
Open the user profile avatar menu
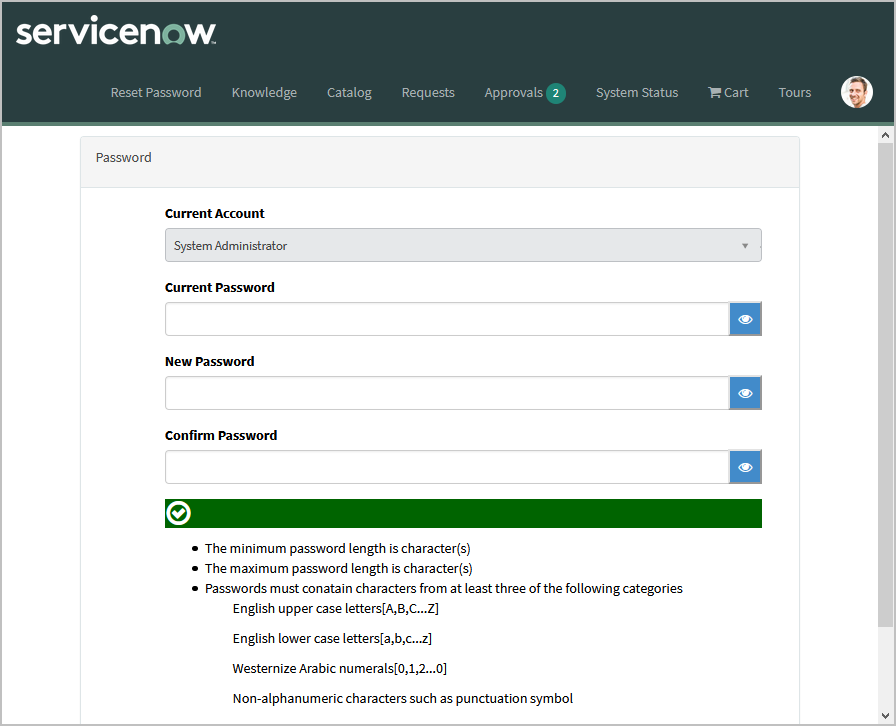point(856,92)
